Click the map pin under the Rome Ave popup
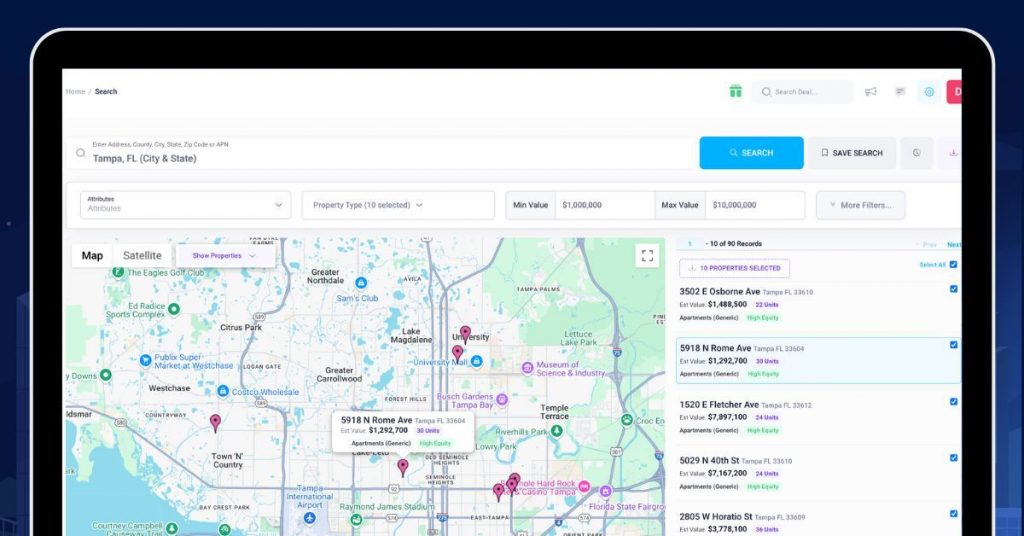This screenshot has width=1024, height=536. (x=403, y=467)
